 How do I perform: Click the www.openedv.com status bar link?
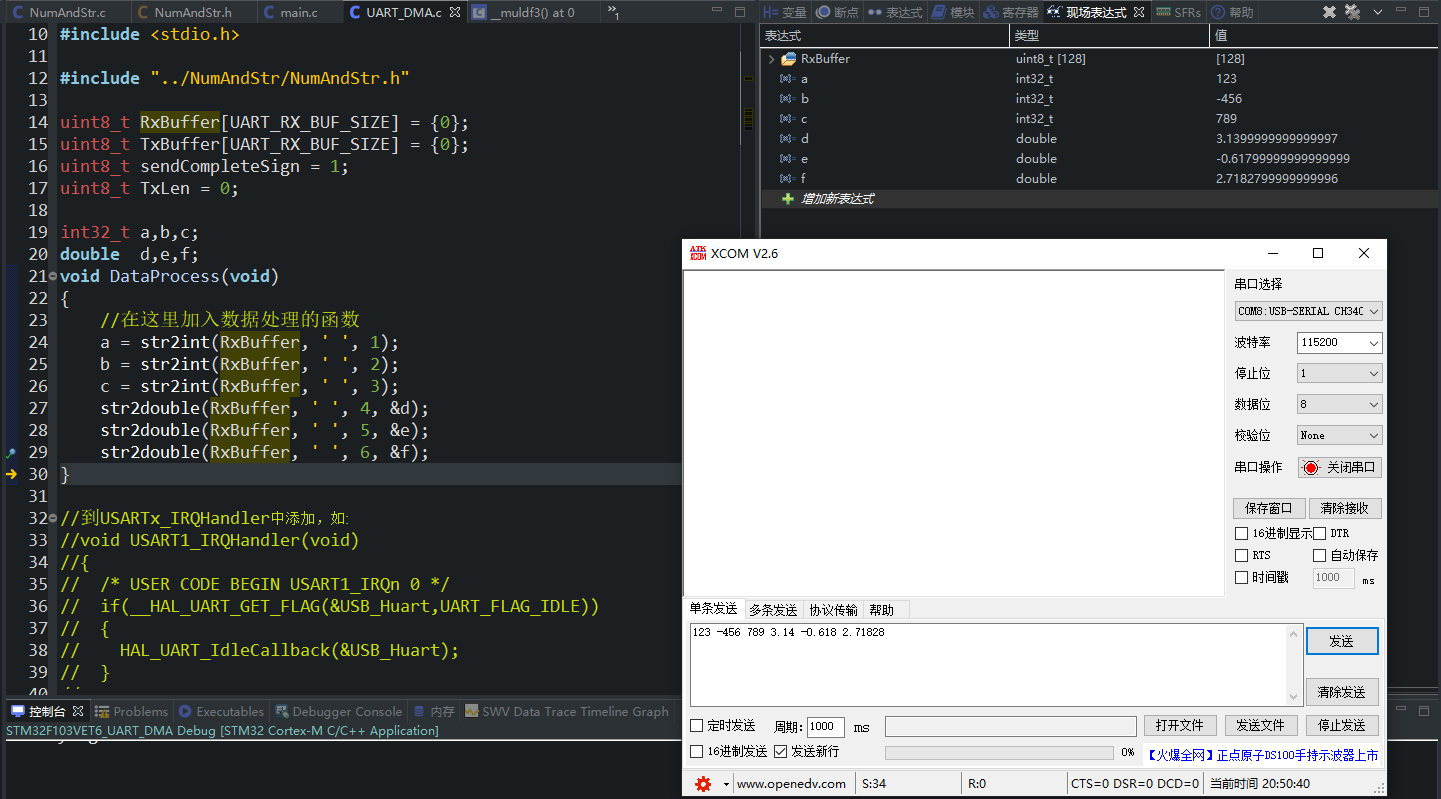pos(791,784)
